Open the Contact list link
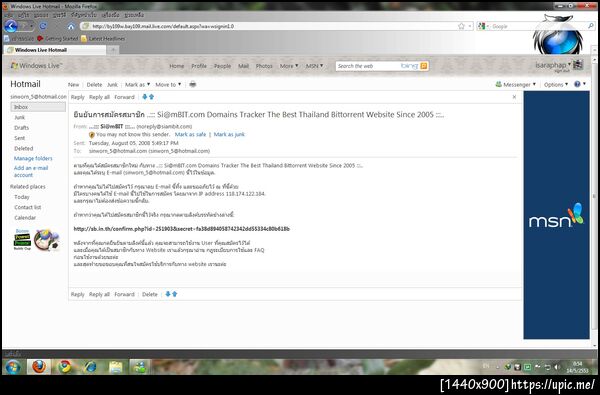Viewport: 600px width, 395px height. 28,207
